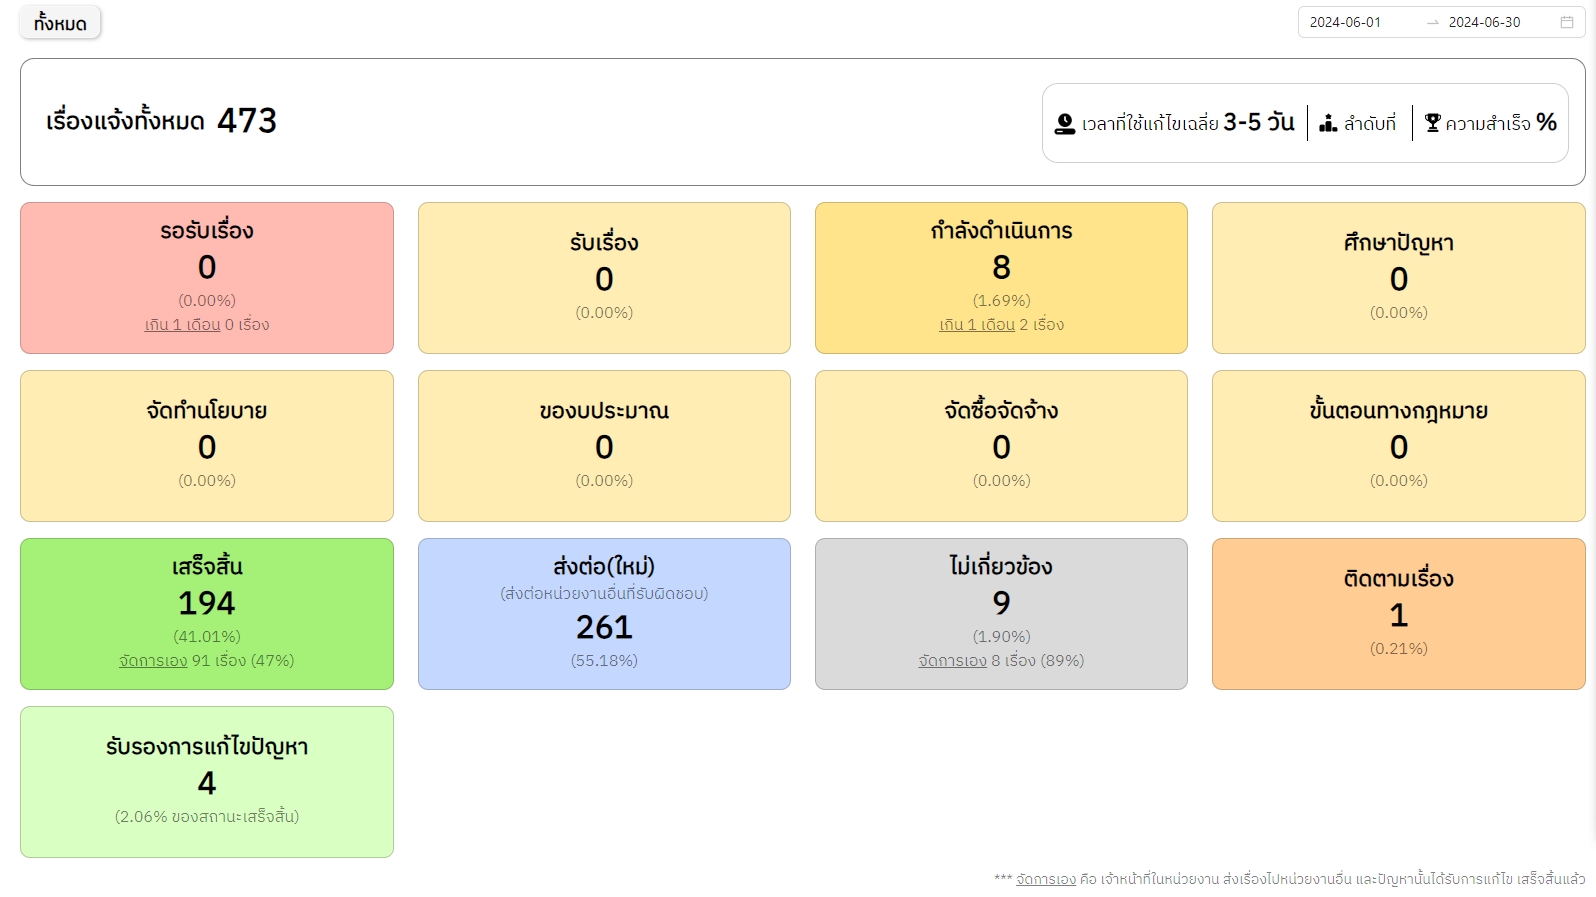Viewport: 1596px width, 897px height.
Task: Click the จัดการเอง link in the footnote
Action: (x=1045, y=880)
